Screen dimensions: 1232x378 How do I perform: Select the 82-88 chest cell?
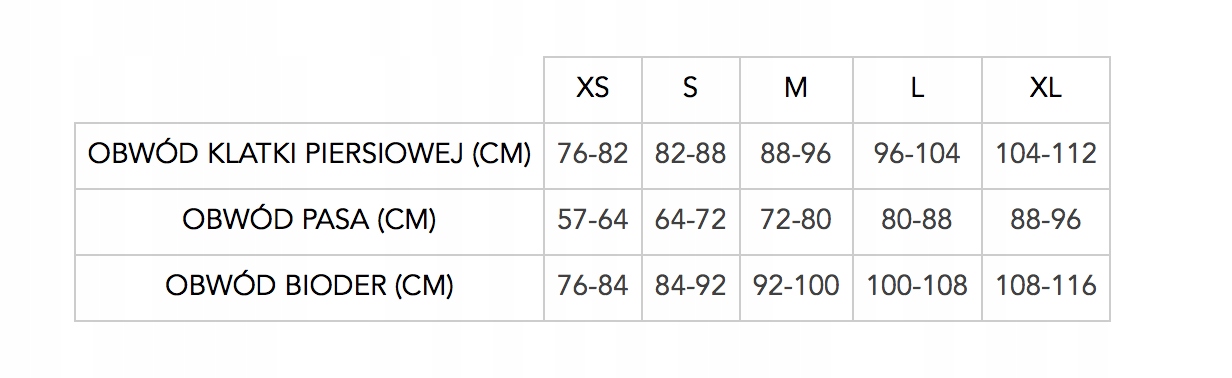(x=690, y=154)
